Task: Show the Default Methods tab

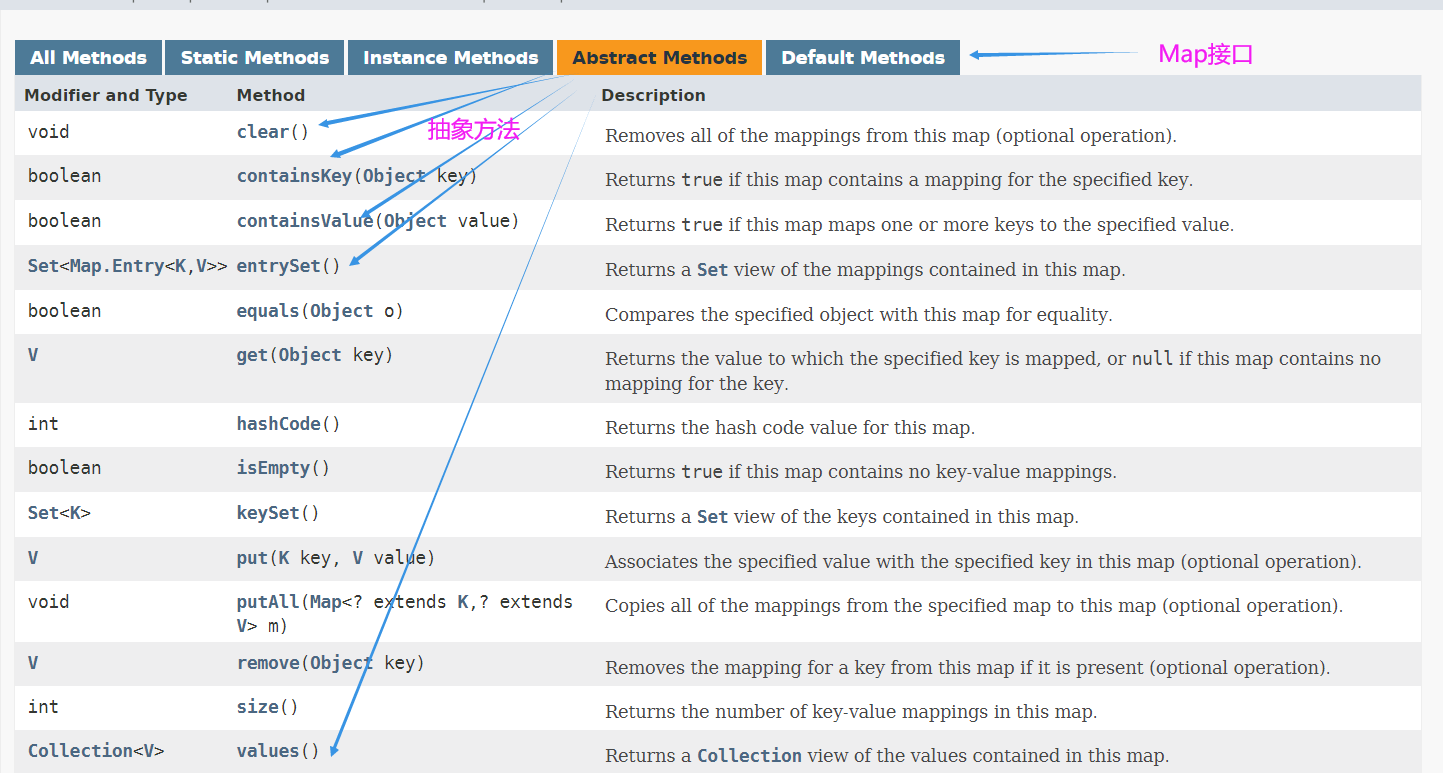Action: click(x=863, y=57)
